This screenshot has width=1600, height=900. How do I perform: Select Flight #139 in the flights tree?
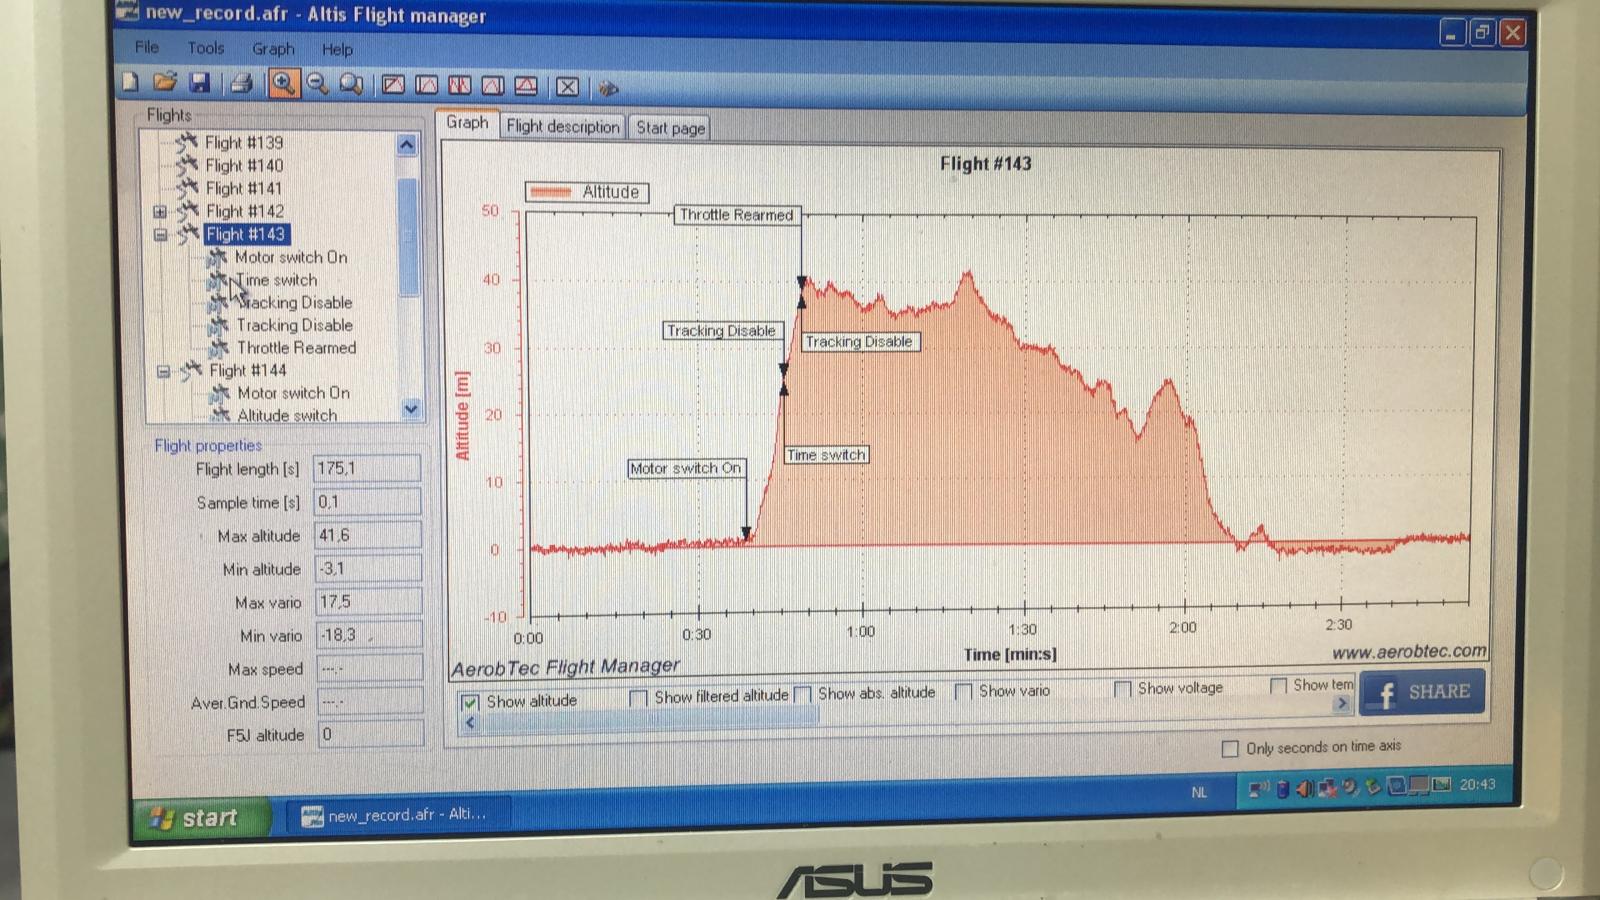pyautogui.click(x=244, y=143)
